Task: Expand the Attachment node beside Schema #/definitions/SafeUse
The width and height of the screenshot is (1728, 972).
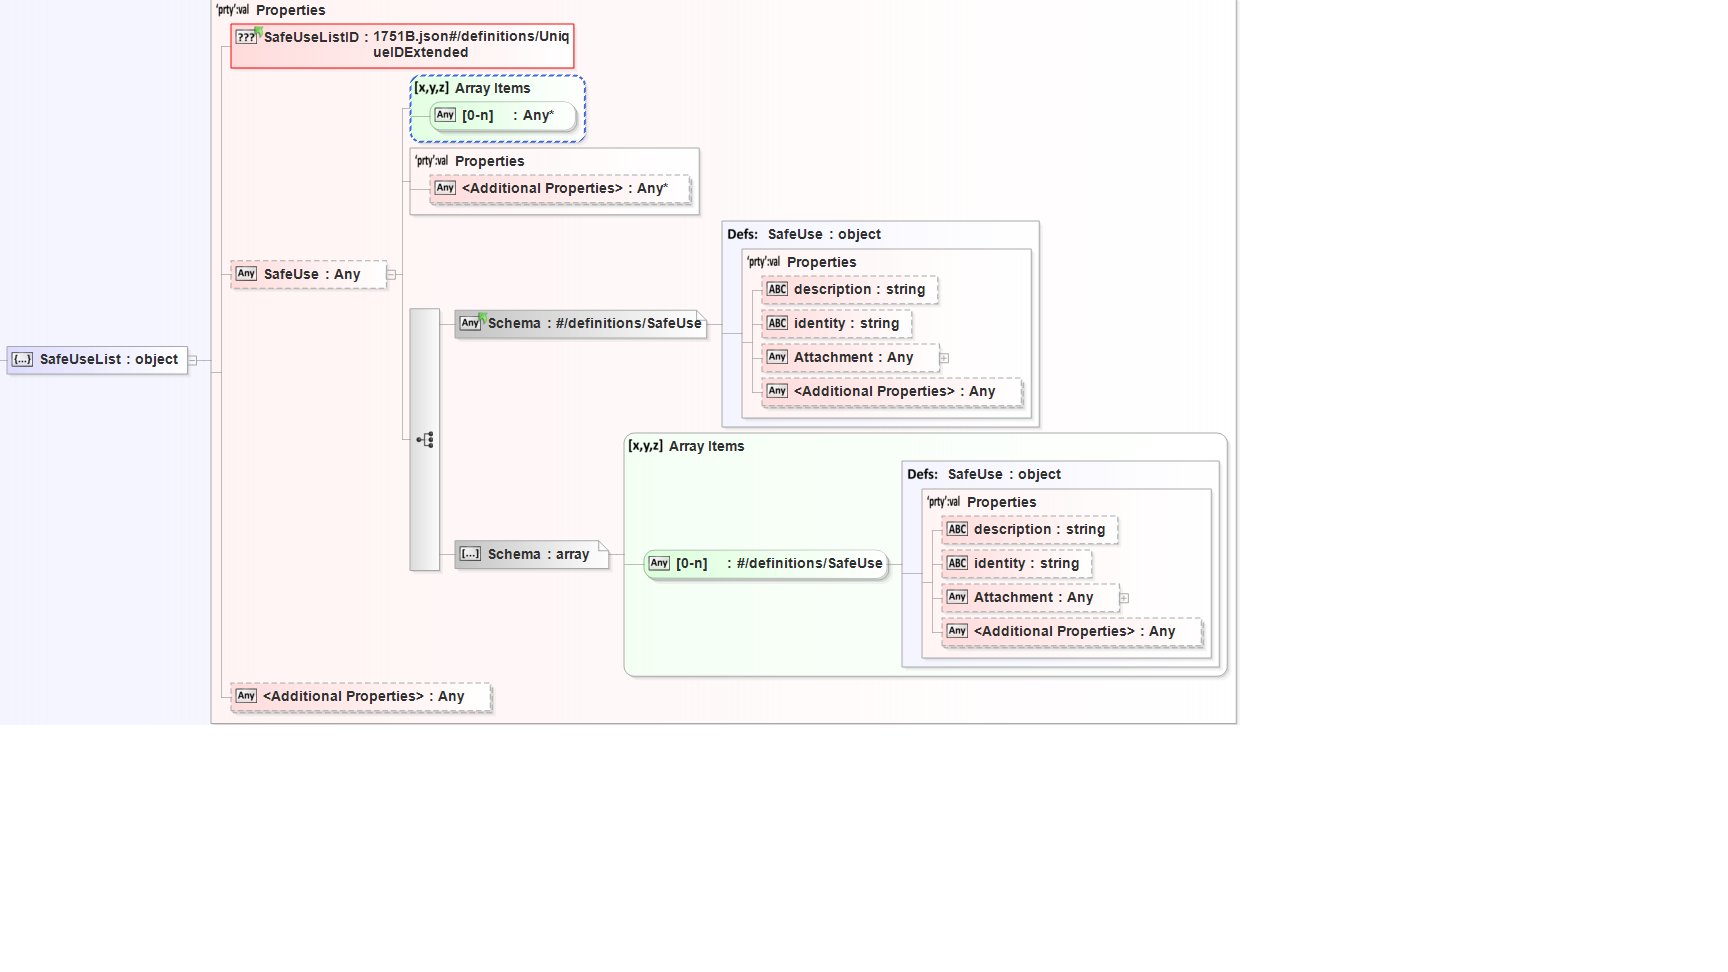Action: (944, 358)
